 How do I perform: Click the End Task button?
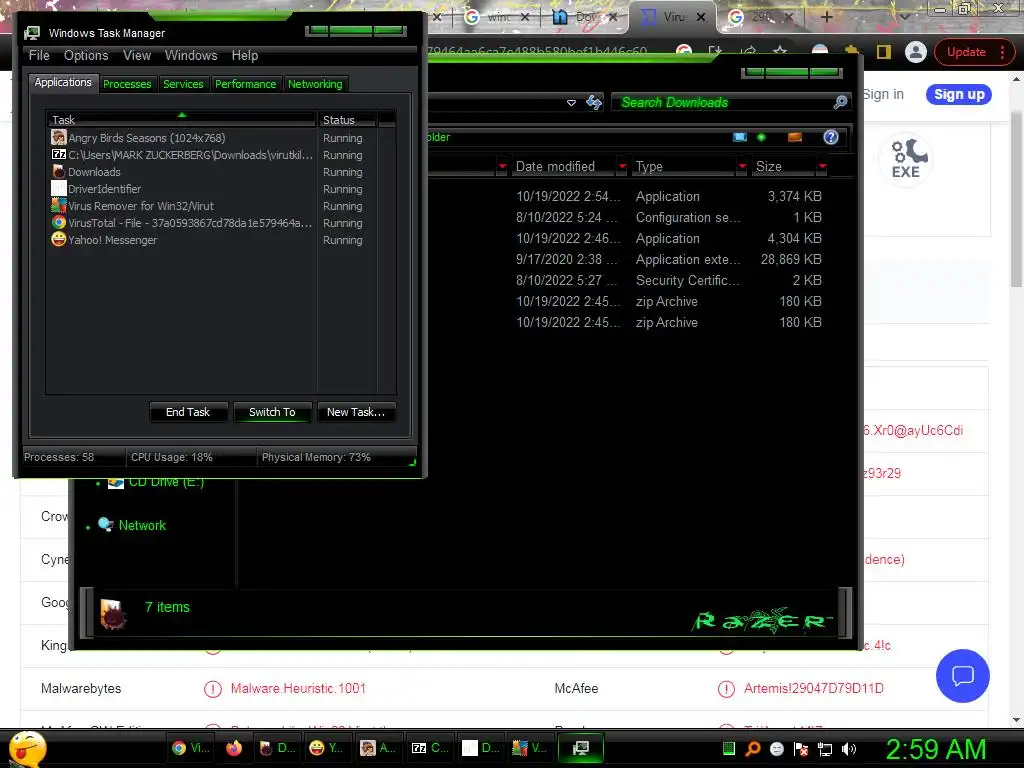point(188,412)
